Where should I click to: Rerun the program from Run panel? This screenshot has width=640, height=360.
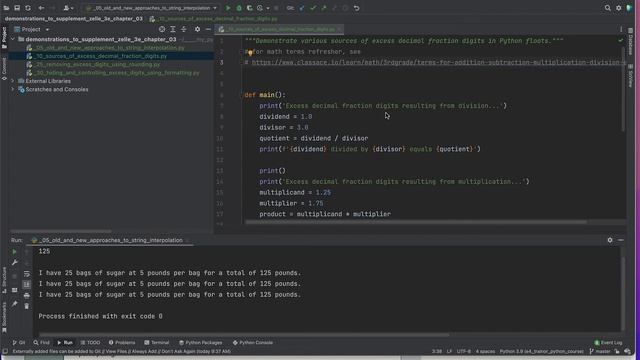coord(14,252)
